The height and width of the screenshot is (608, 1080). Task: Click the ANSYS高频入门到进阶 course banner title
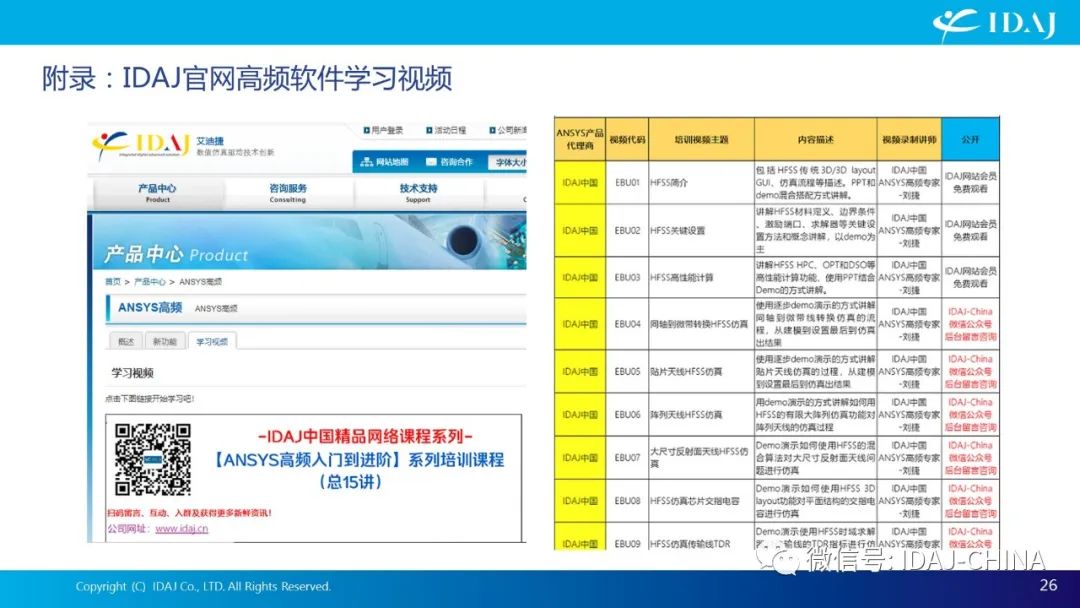[x=358, y=459]
